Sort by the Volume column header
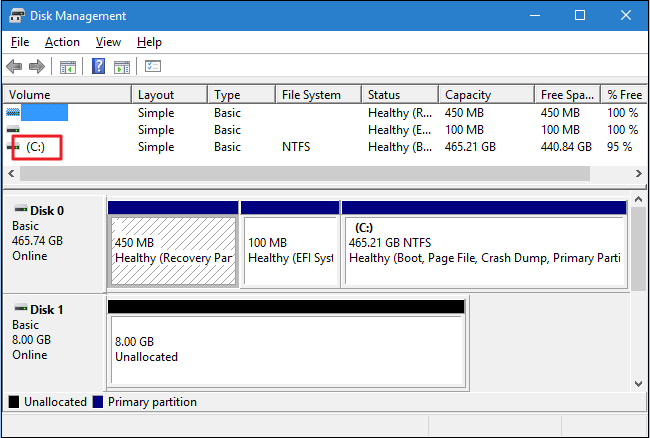650x438 pixels. tap(66, 95)
